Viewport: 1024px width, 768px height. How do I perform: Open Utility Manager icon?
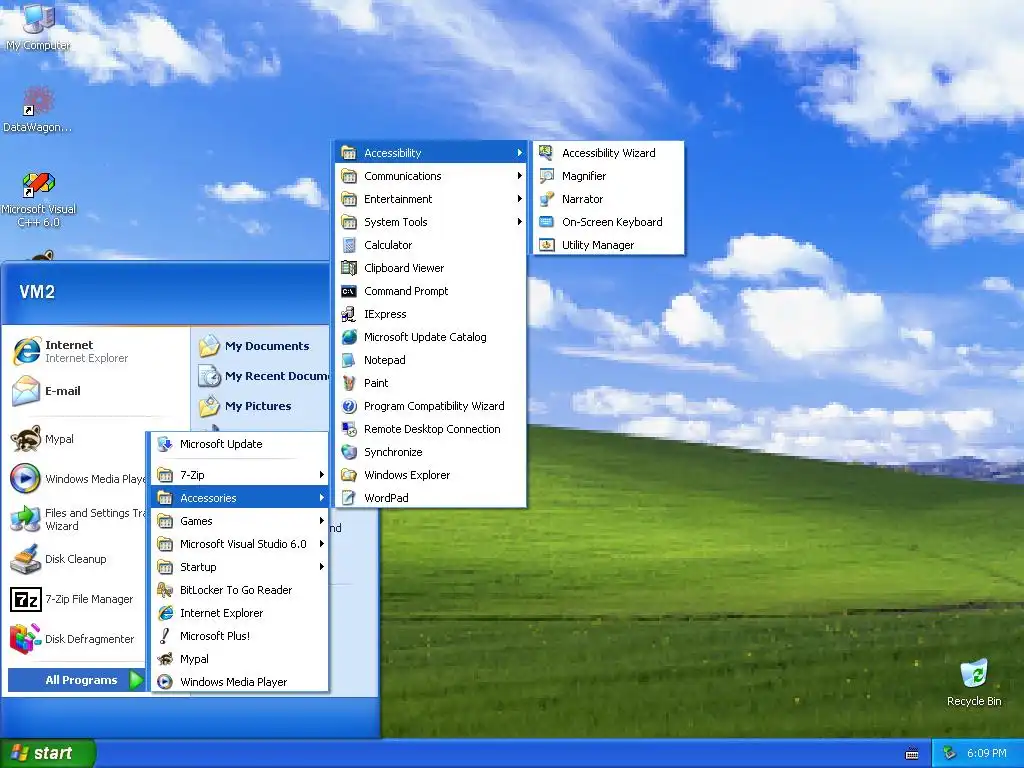click(x=547, y=245)
